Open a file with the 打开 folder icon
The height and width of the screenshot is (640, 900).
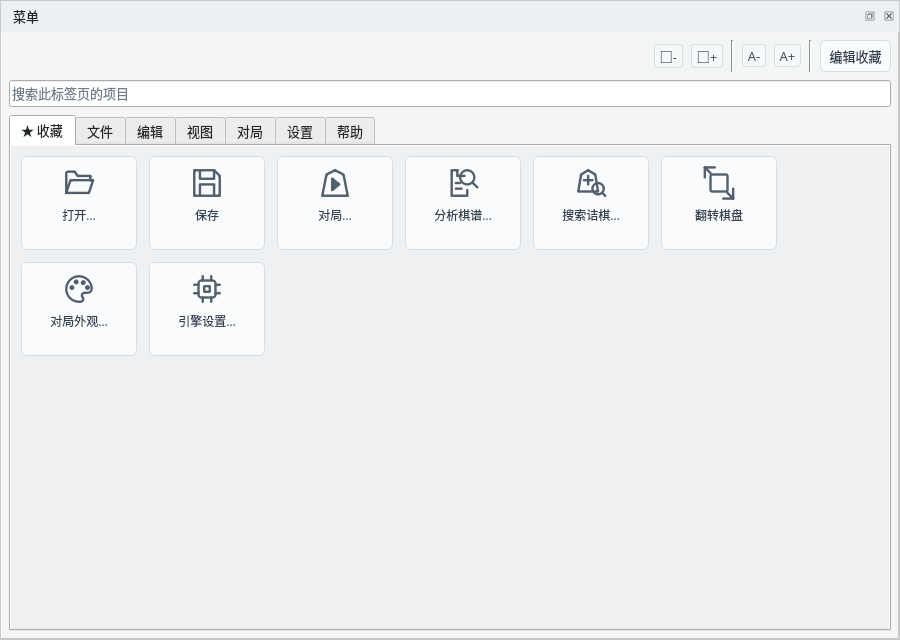pyautogui.click(x=79, y=203)
